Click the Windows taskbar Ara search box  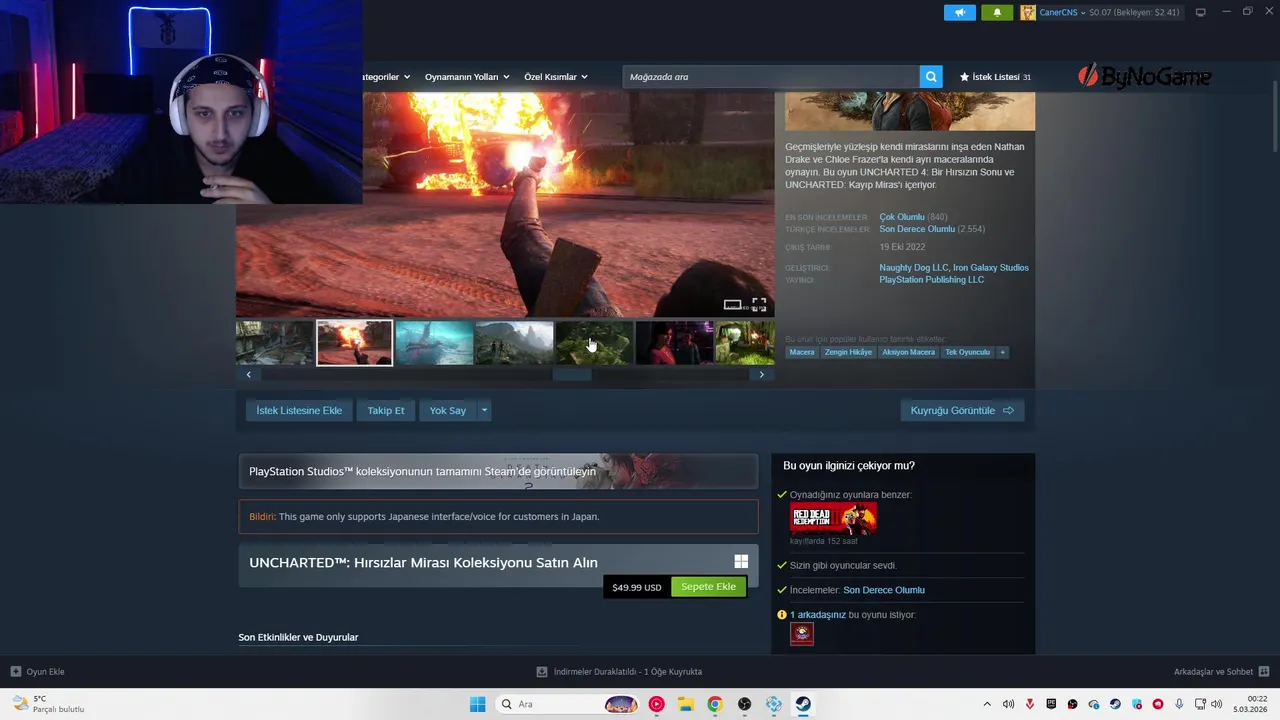coord(567,704)
